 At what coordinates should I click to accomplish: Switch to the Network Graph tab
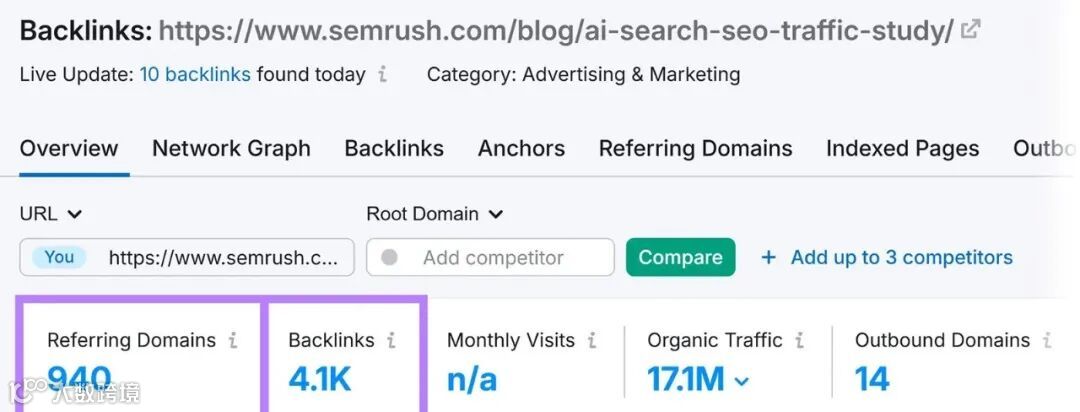(231, 149)
